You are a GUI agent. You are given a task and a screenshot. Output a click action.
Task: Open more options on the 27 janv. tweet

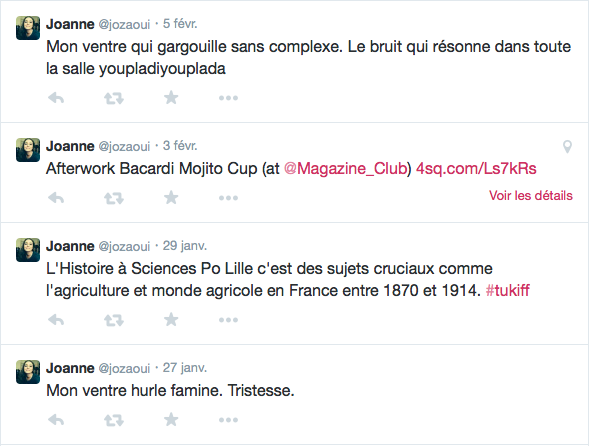click(228, 420)
